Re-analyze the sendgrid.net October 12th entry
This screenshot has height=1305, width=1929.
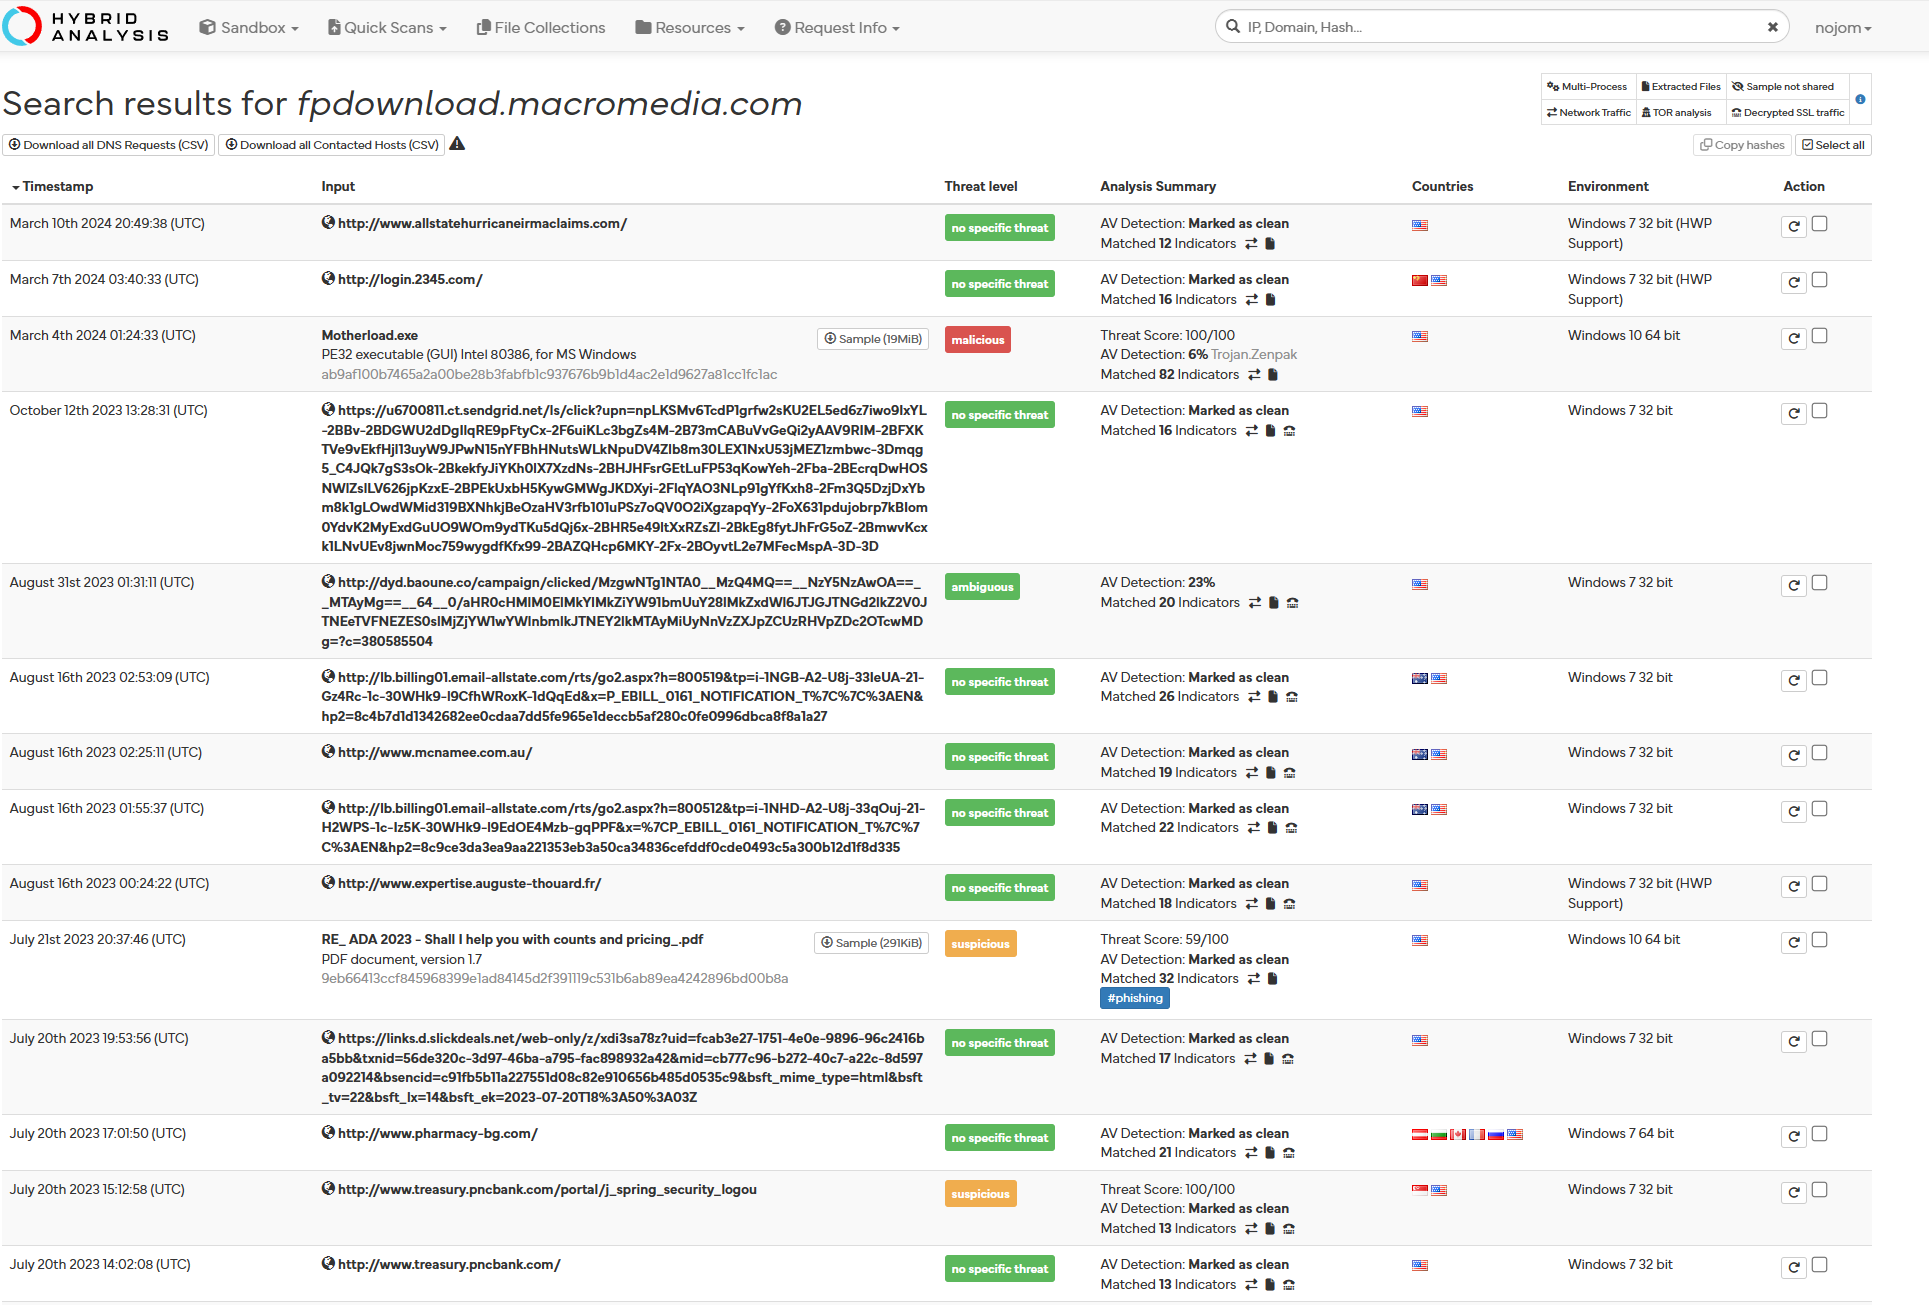(1794, 413)
